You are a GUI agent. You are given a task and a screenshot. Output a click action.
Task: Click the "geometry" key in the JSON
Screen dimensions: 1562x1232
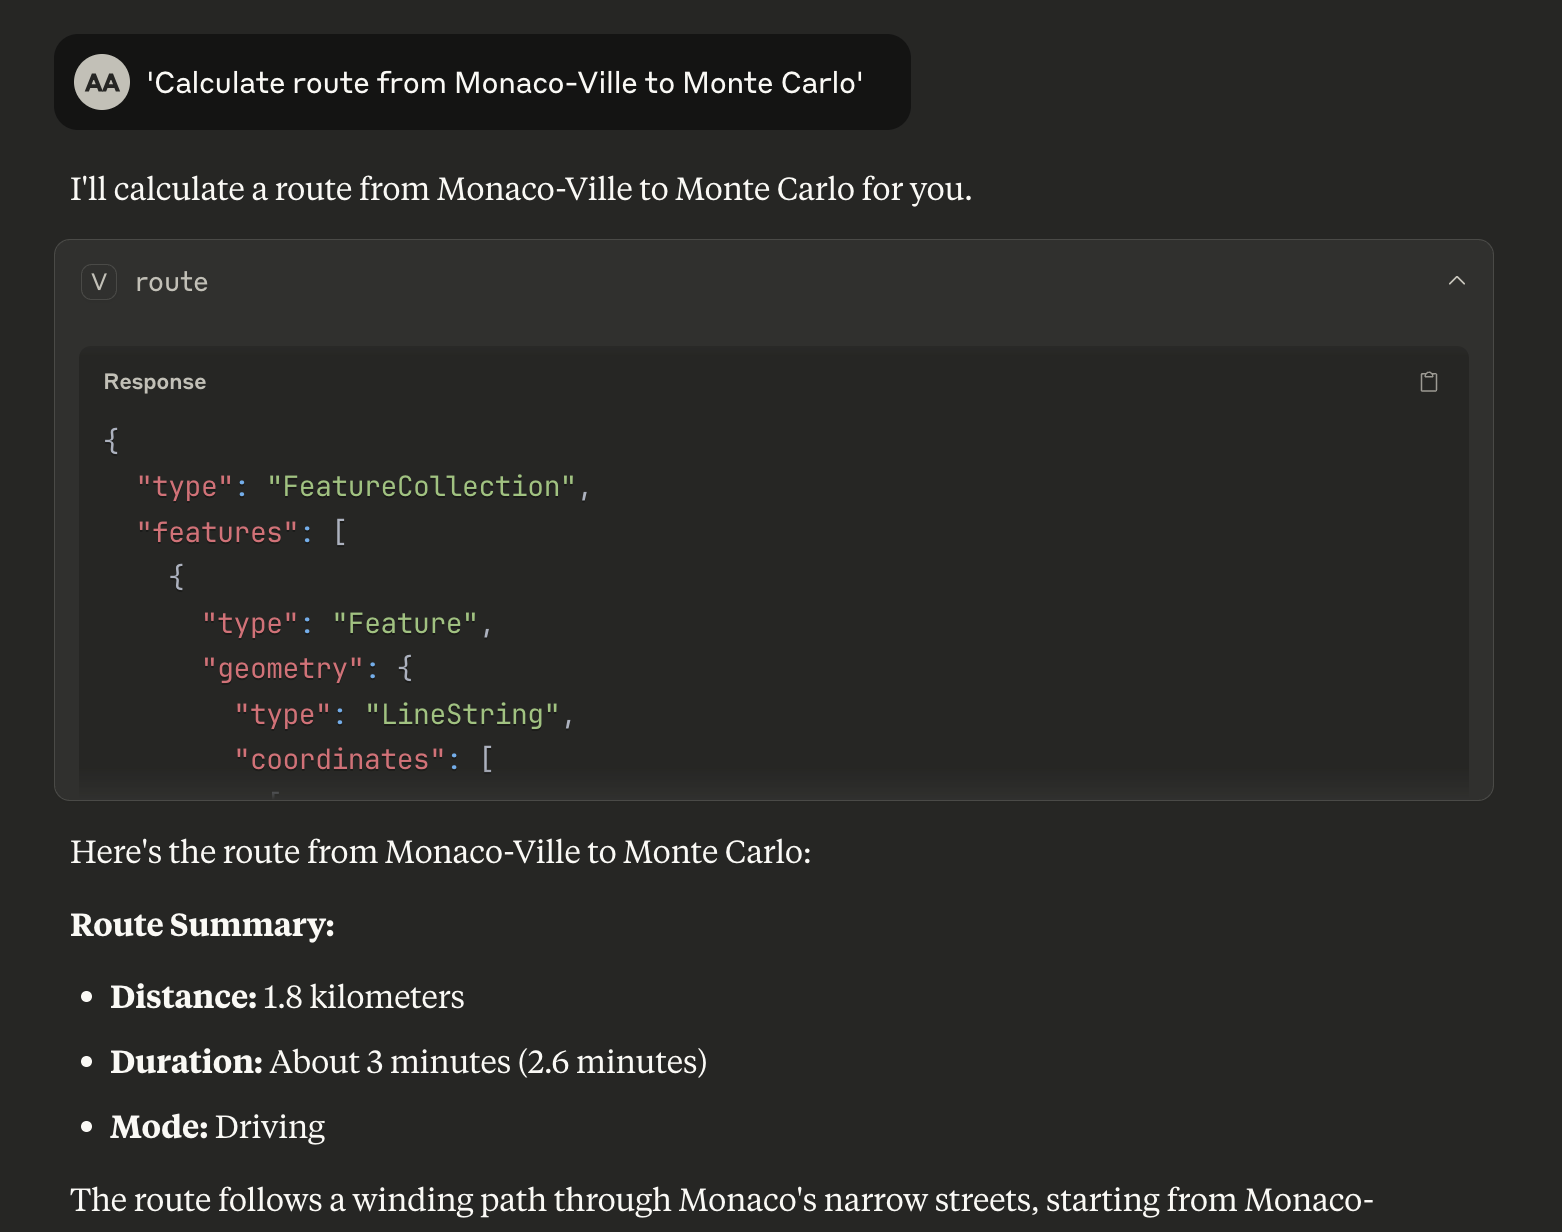click(283, 669)
